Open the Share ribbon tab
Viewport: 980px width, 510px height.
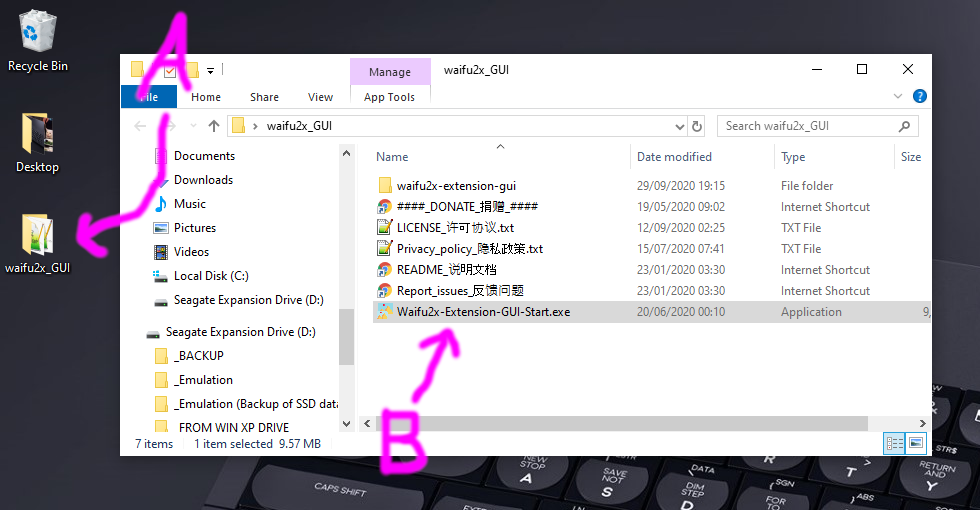pyautogui.click(x=264, y=97)
